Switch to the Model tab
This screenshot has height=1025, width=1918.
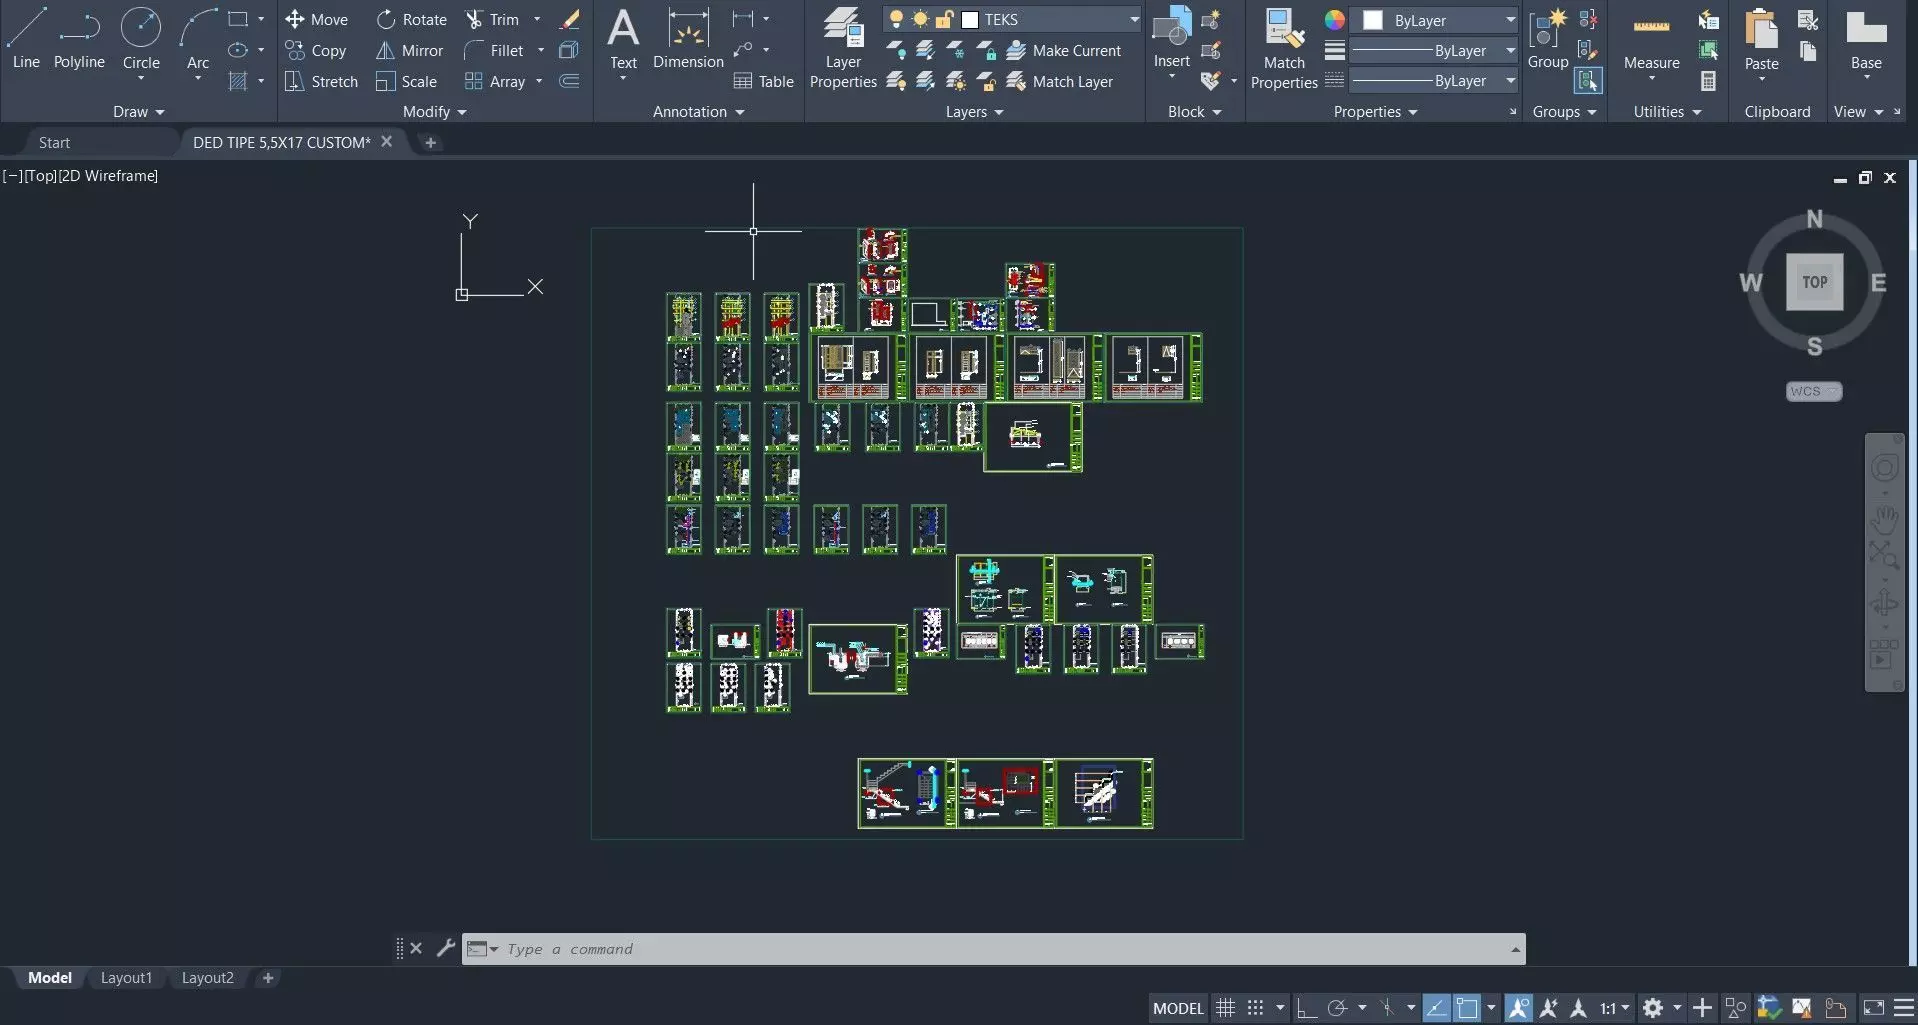50,978
